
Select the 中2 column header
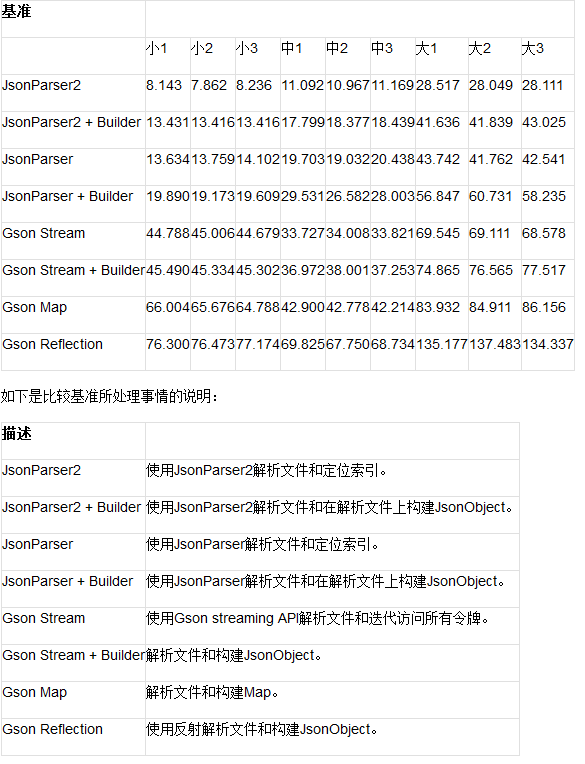point(337,48)
